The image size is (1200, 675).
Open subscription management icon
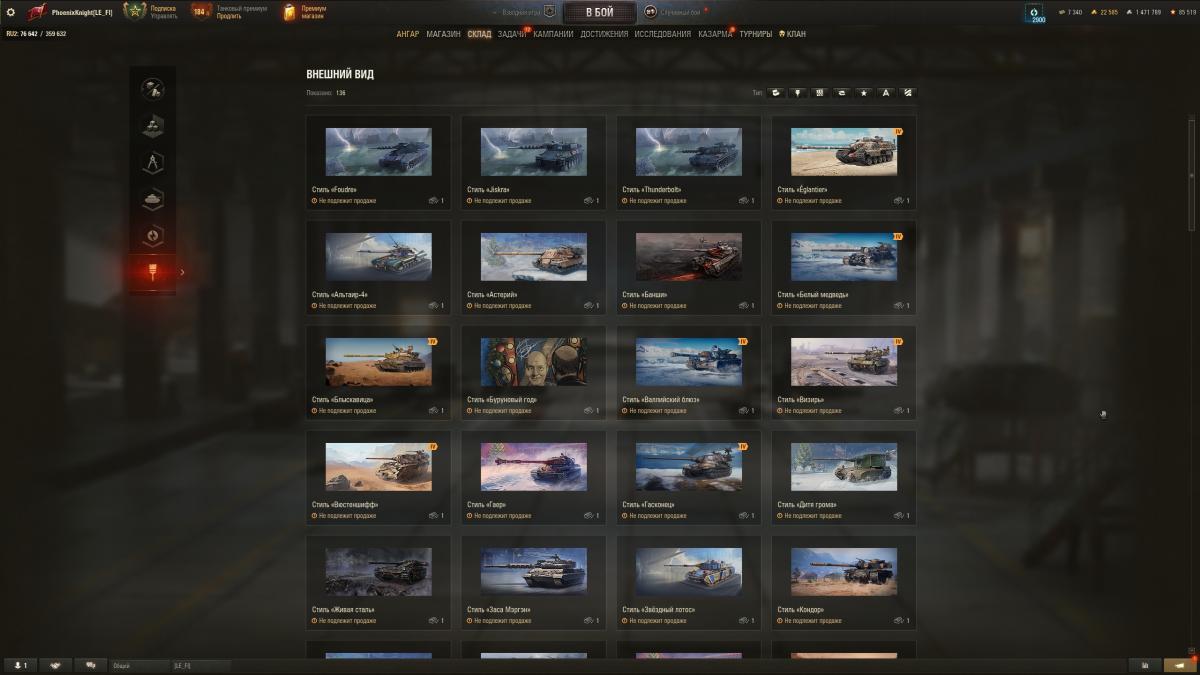135,12
